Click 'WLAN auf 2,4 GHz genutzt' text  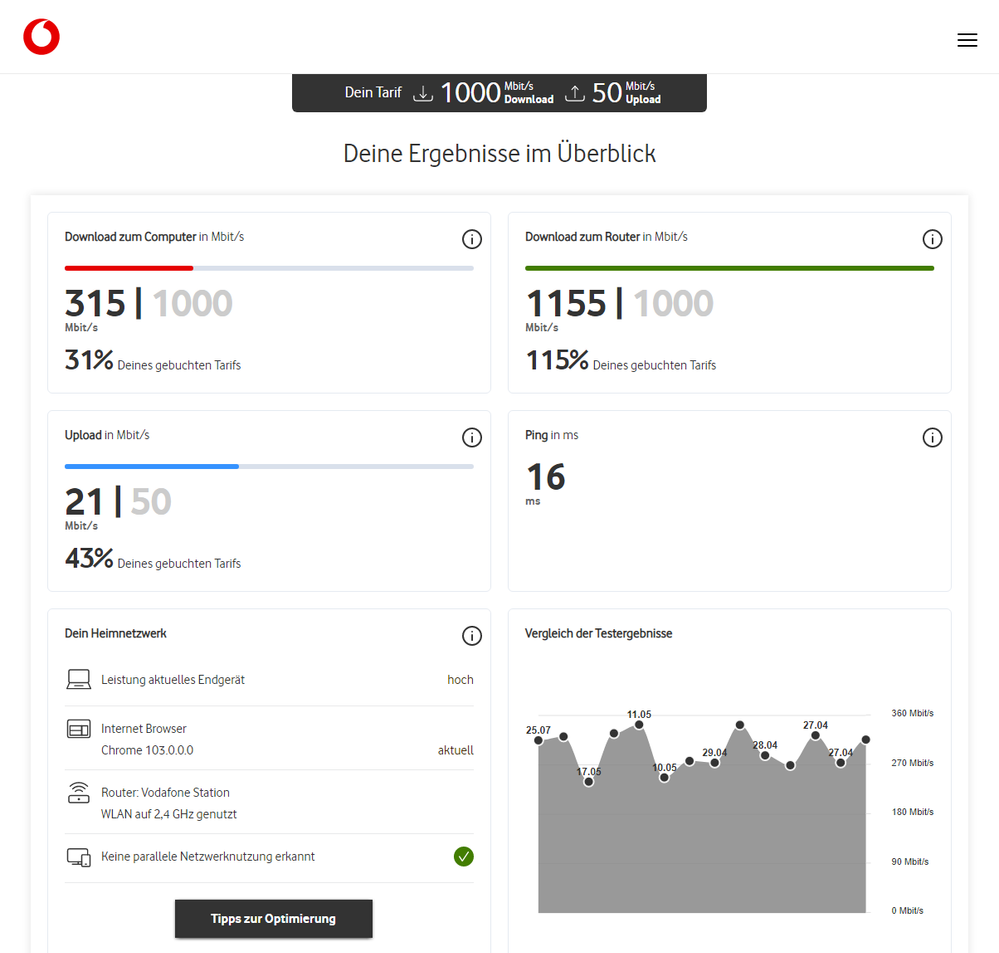click(x=169, y=814)
